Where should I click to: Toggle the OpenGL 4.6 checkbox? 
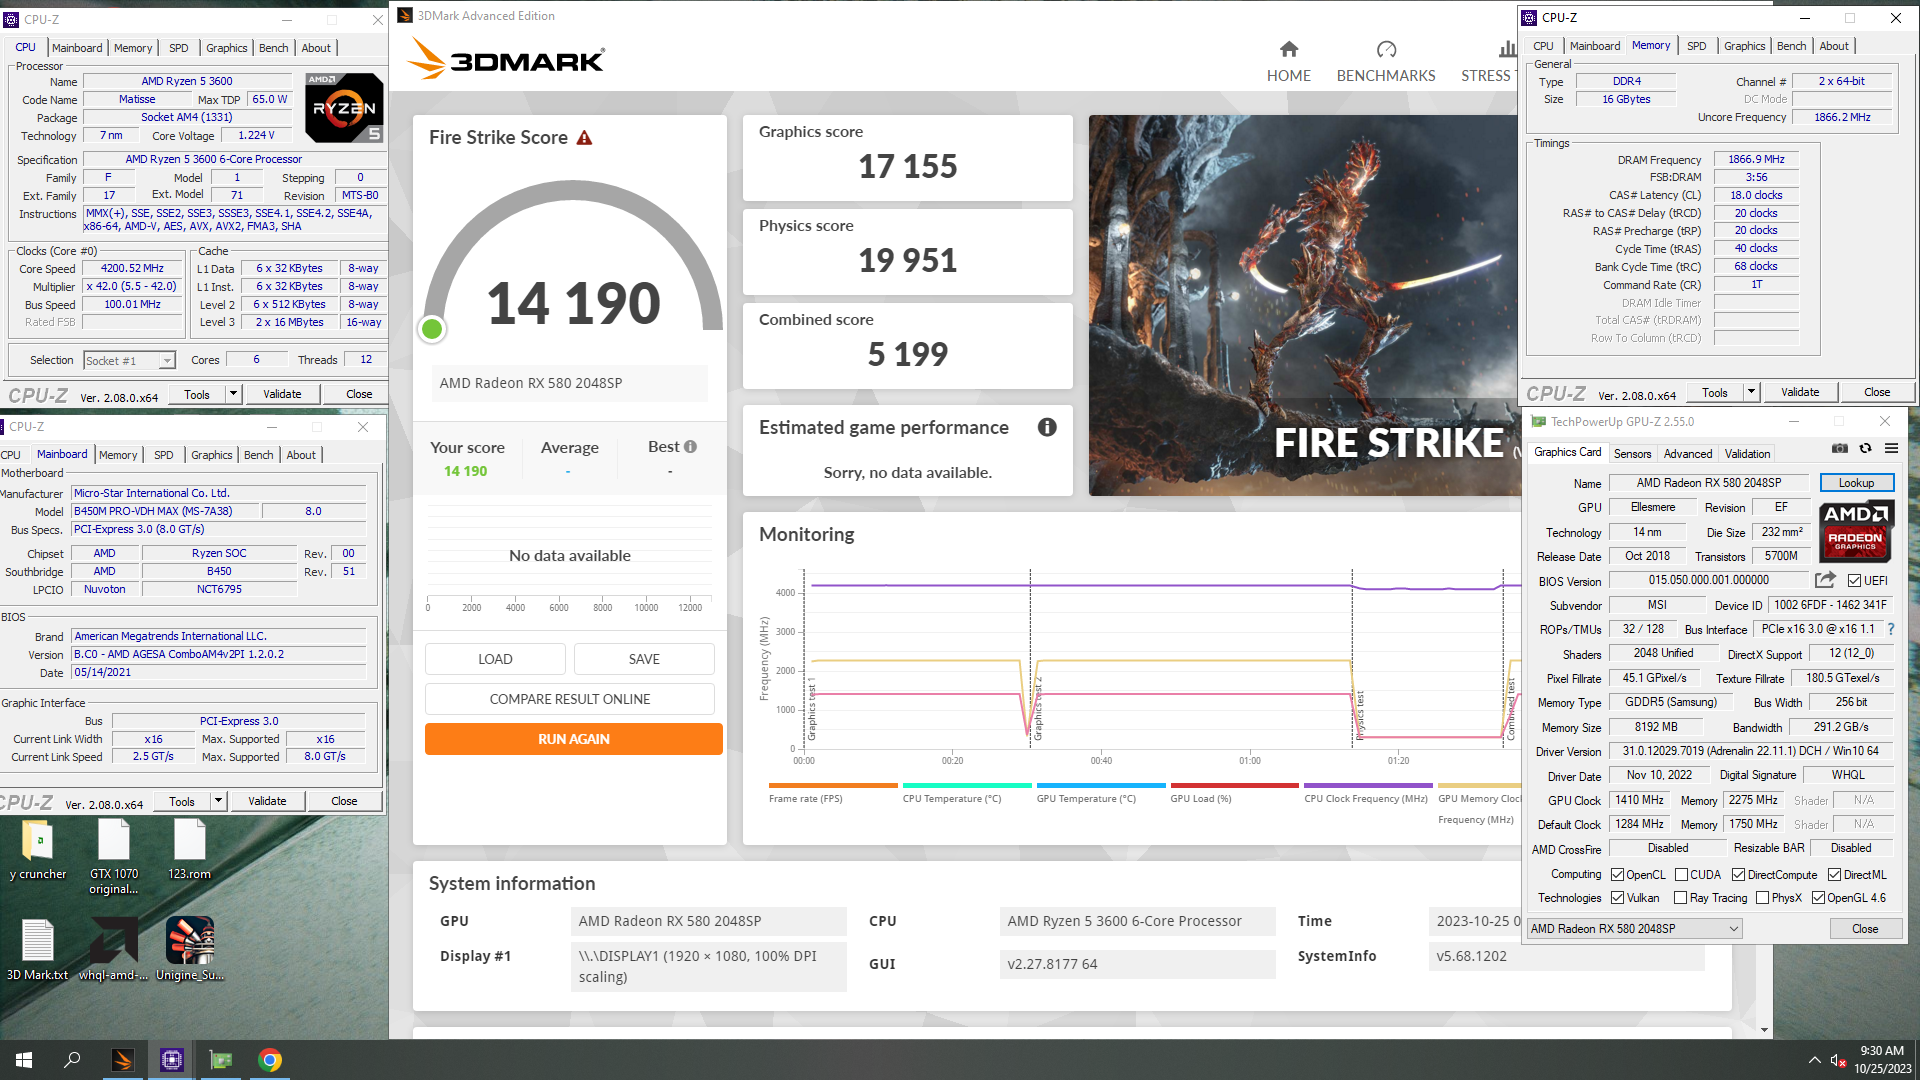(1818, 897)
